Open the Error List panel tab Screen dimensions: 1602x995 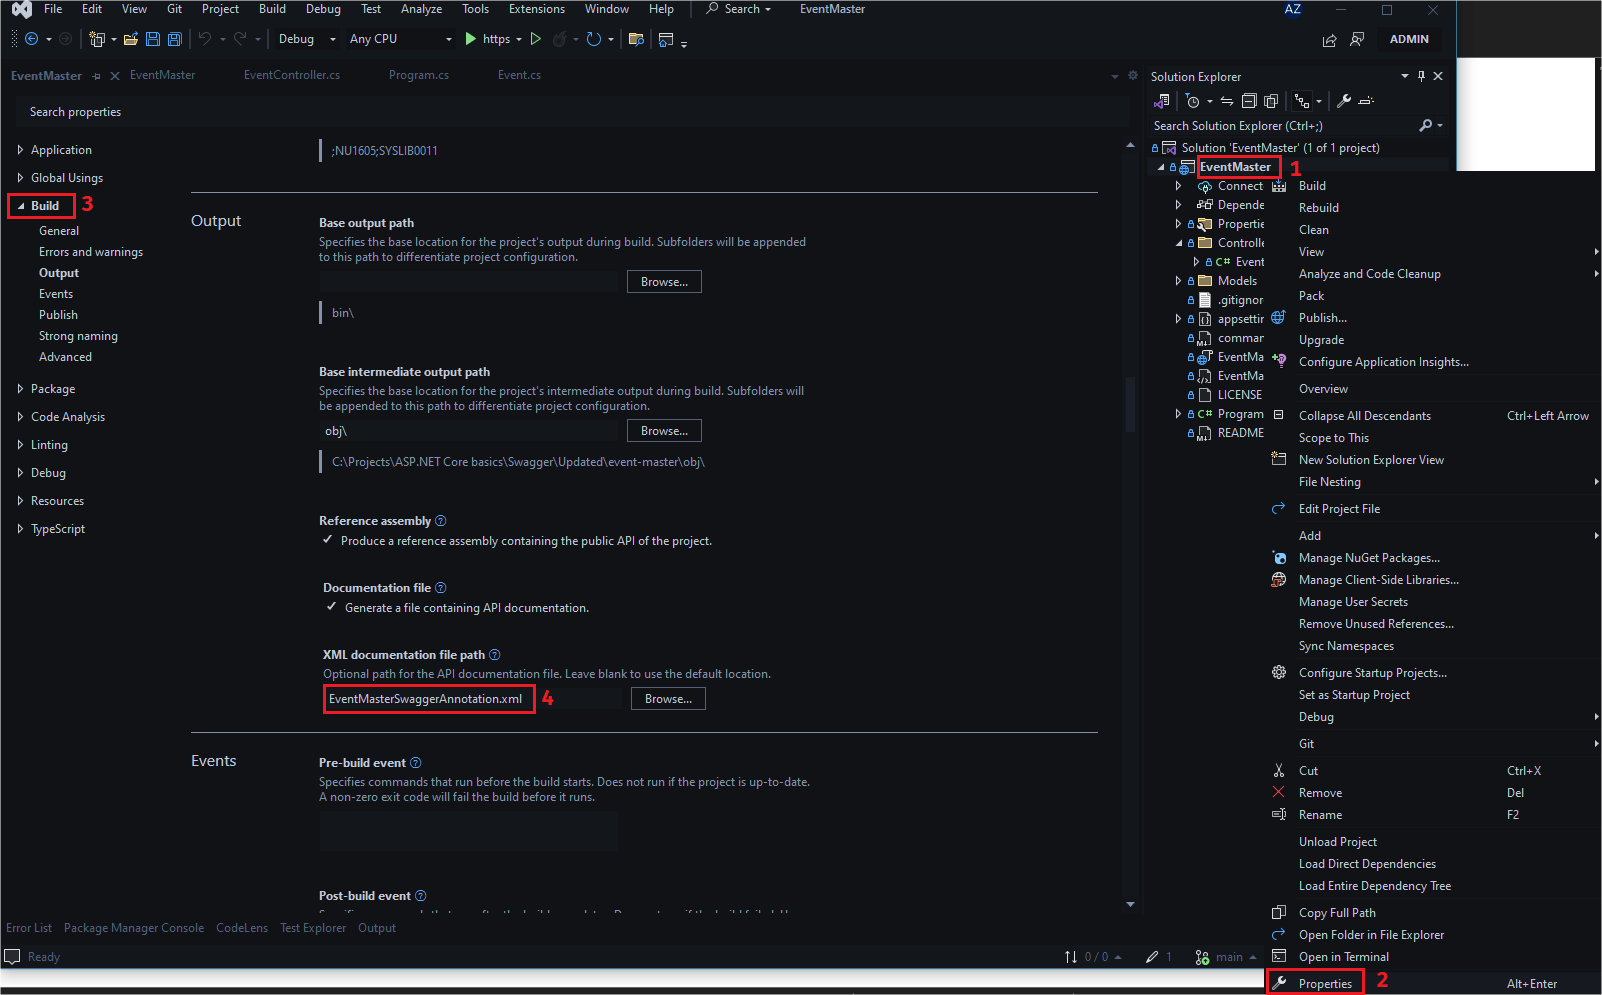(29, 928)
